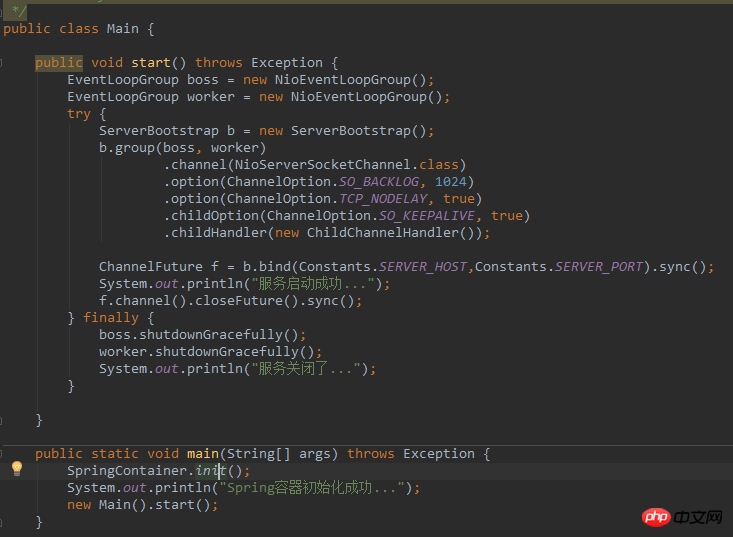The image size is (733, 537).
Task: Click the 'try' keyword
Action: (x=79, y=114)
